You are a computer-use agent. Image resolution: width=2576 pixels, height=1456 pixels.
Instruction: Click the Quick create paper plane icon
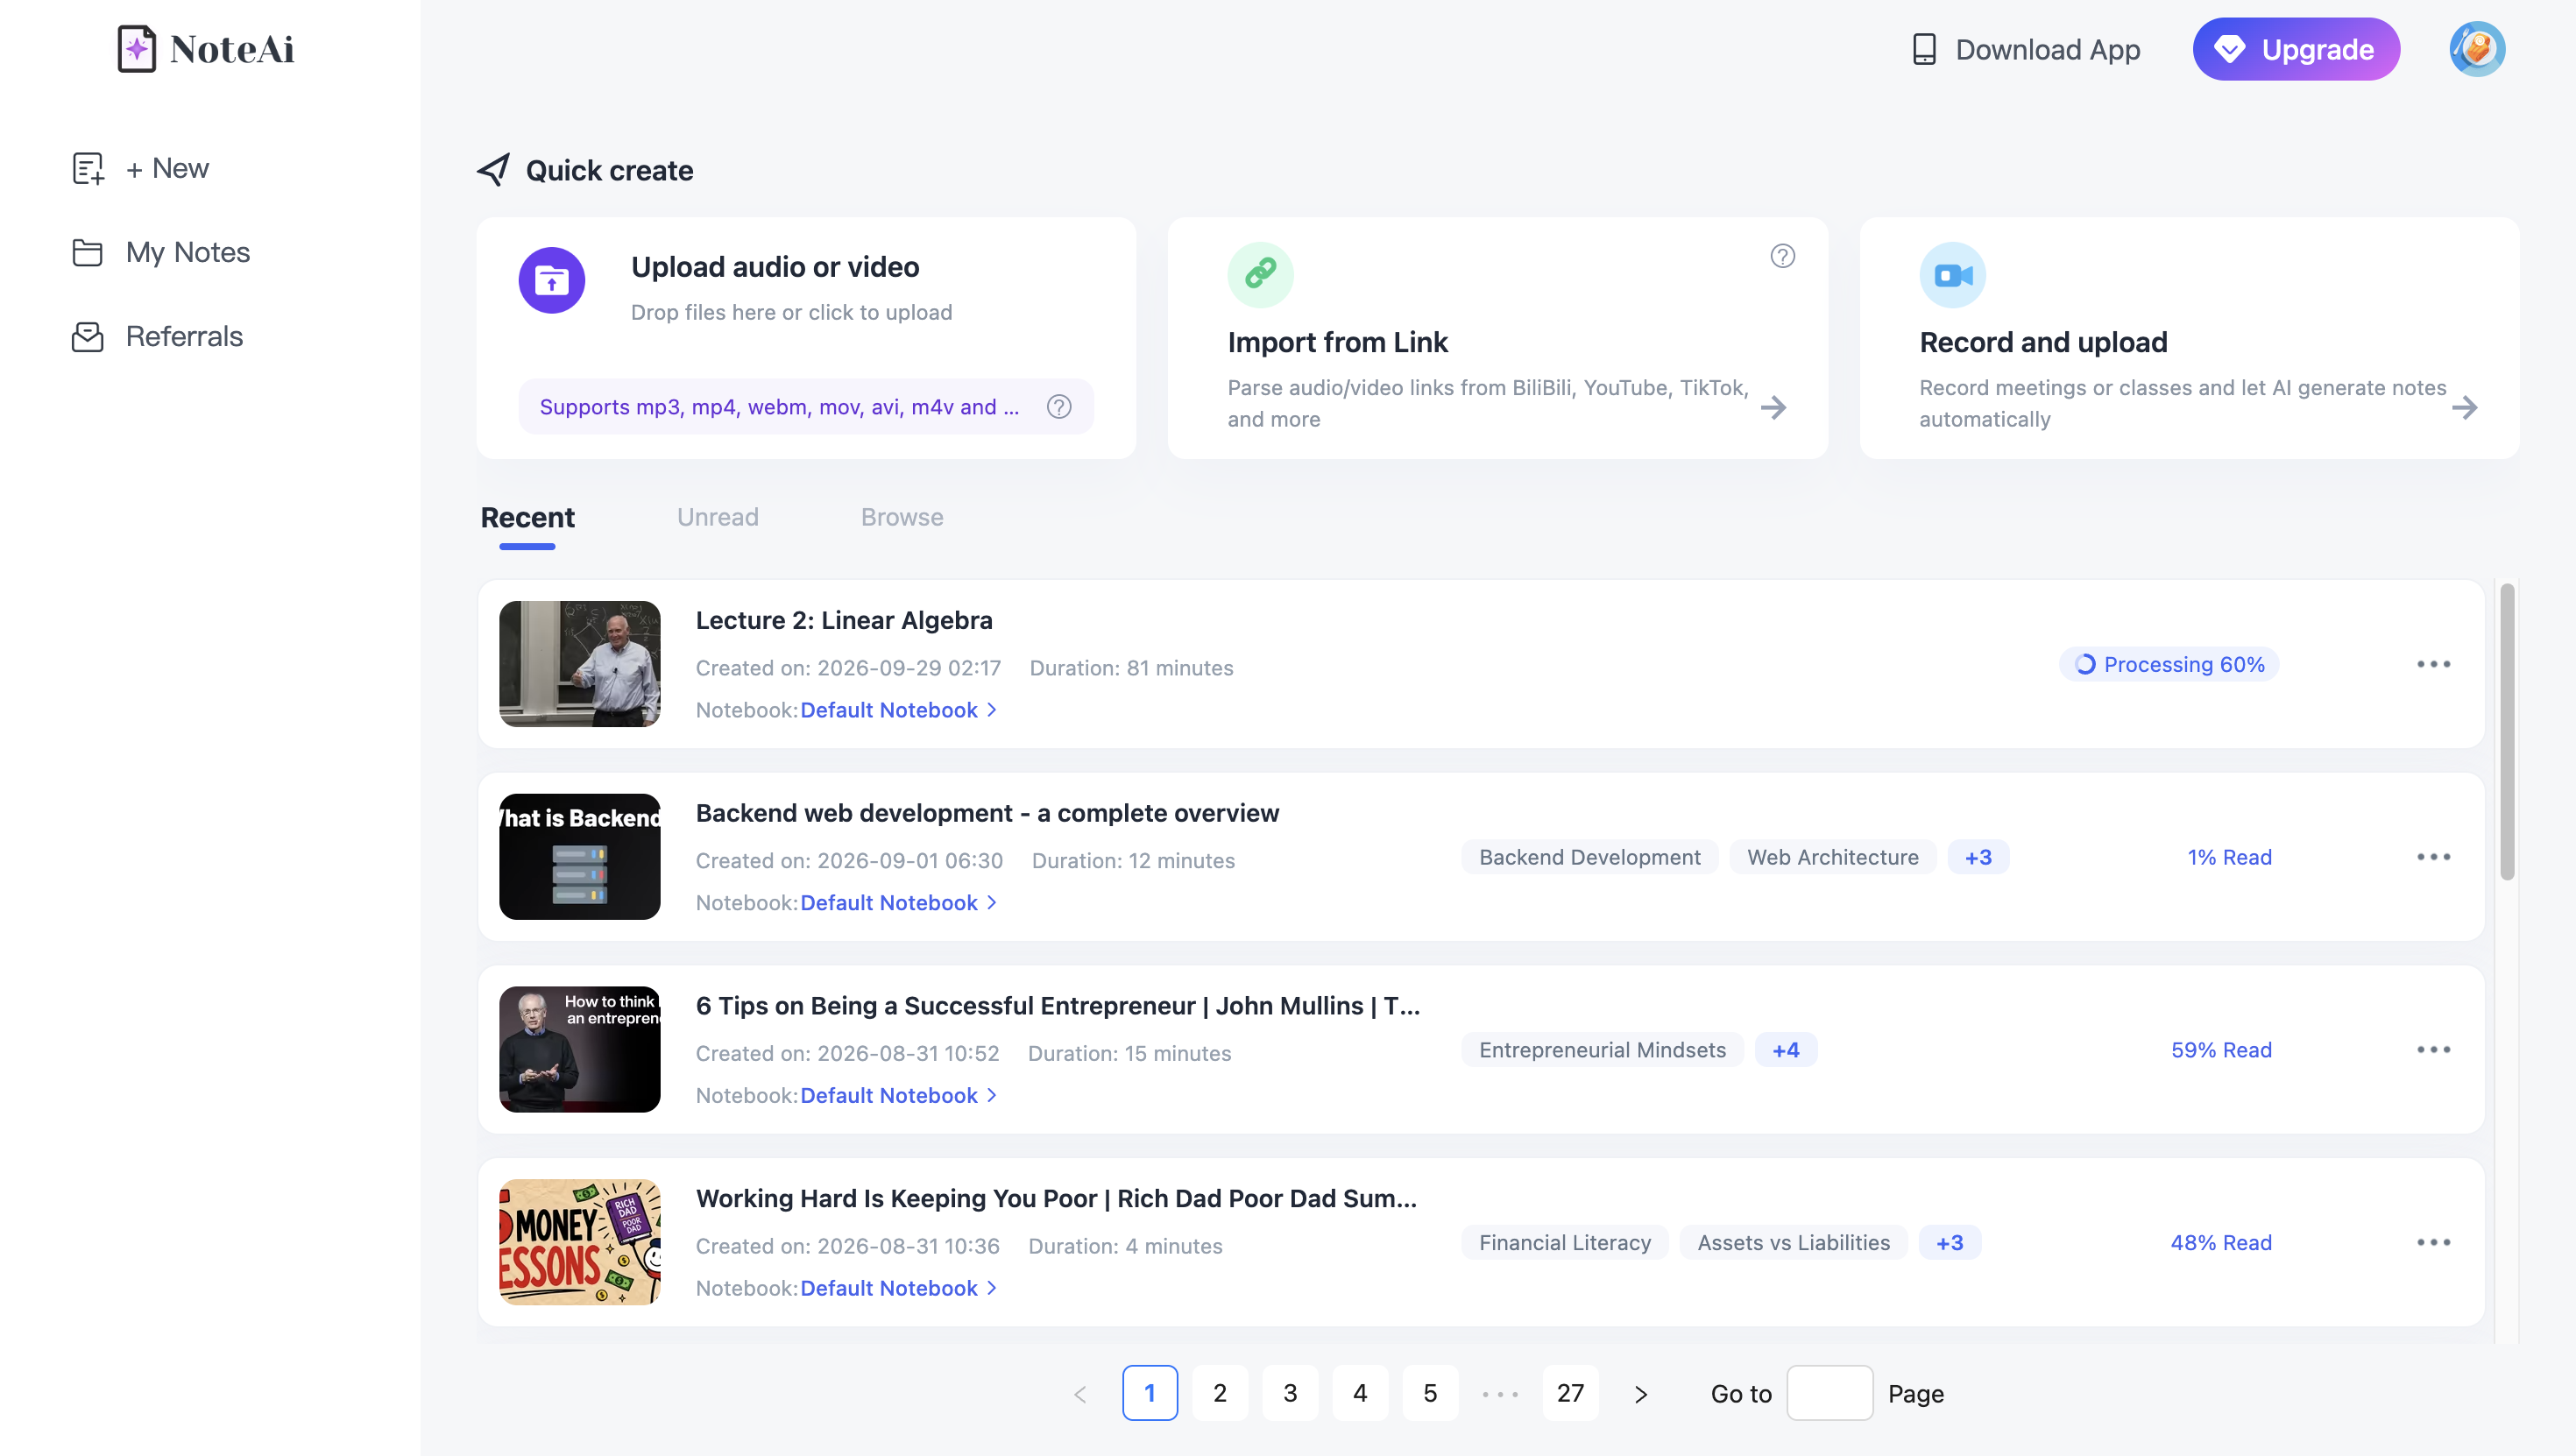(493, 170)
